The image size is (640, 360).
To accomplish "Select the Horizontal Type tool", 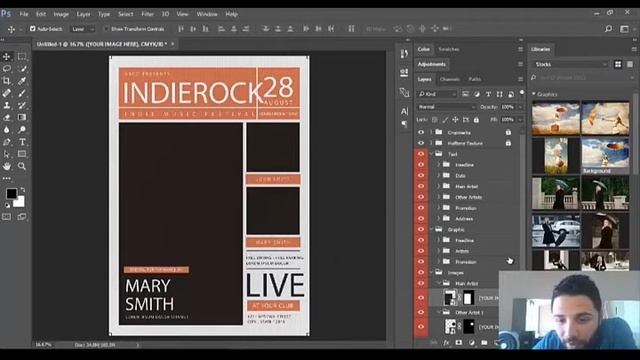I will click(x=22, y=142).
